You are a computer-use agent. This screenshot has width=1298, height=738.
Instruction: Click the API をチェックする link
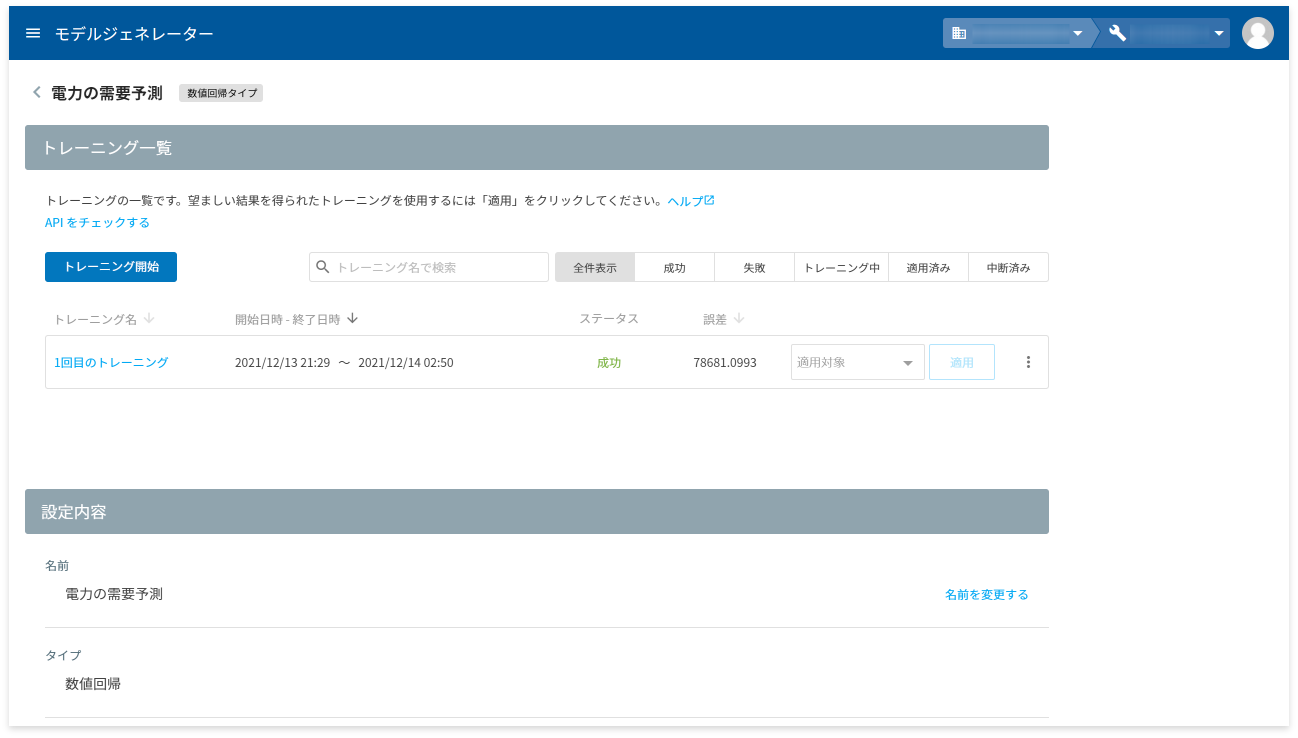[x=97, y=222]
